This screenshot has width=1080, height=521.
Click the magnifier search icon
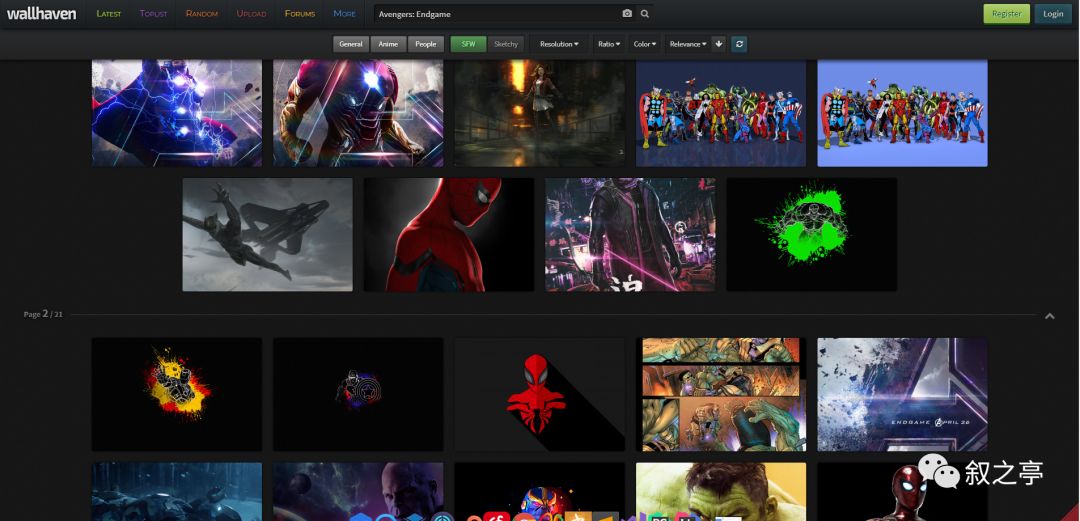tap(645, 14)
